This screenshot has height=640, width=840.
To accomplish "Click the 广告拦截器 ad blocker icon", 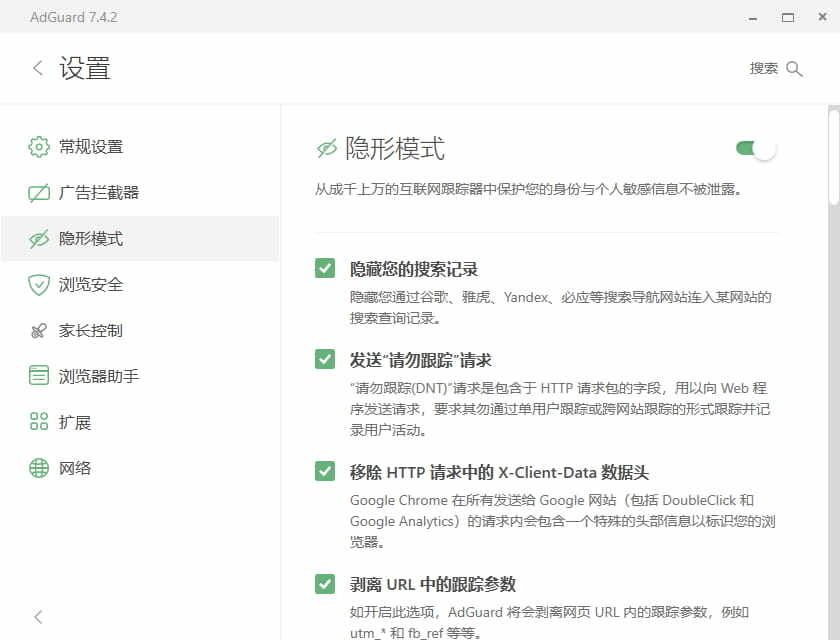I will tap(39, 192).
